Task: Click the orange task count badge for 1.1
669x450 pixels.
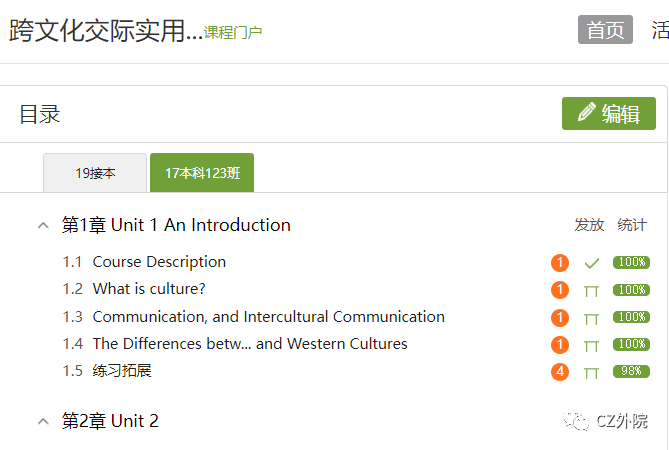Action: (560, 263)
